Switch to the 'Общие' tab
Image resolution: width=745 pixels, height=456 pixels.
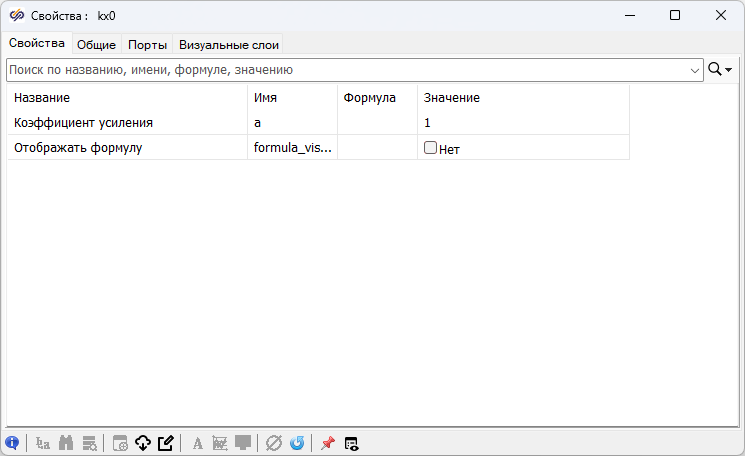[97, 44]
